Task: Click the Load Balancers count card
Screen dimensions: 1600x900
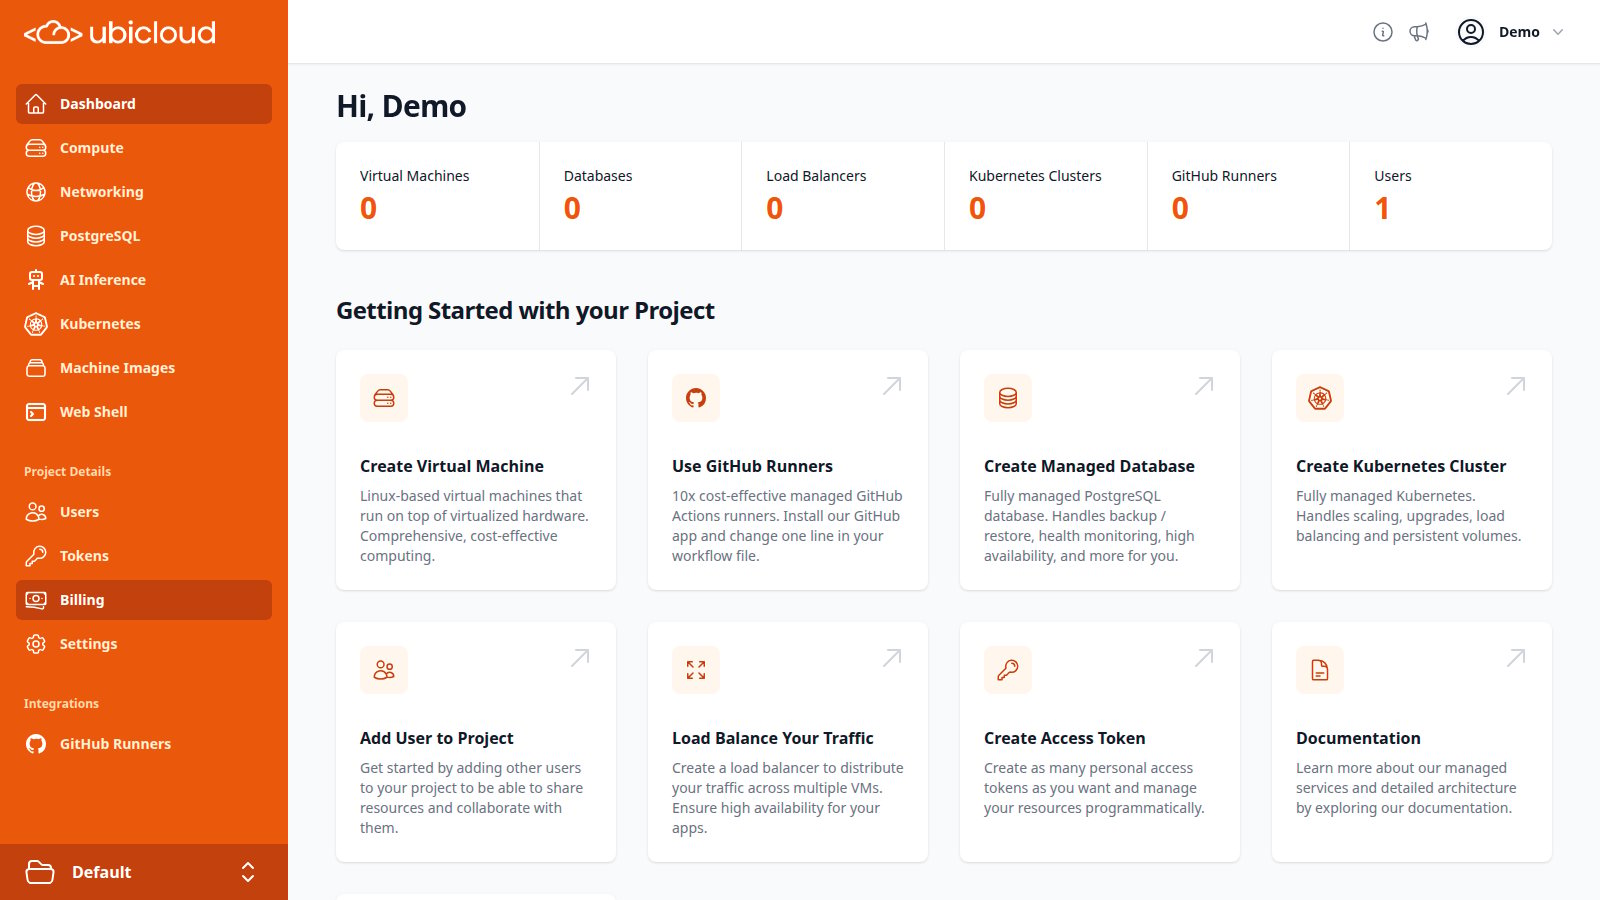Action: point(843,196)
